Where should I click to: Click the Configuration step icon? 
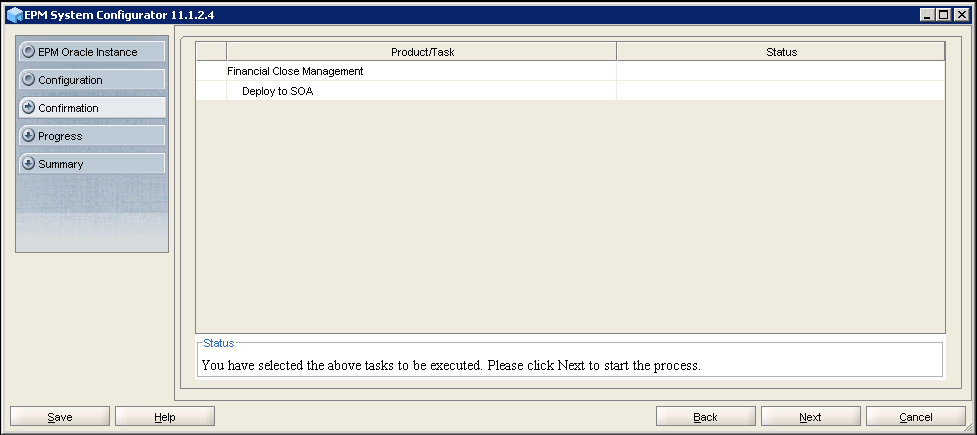(x=29, y=79)
